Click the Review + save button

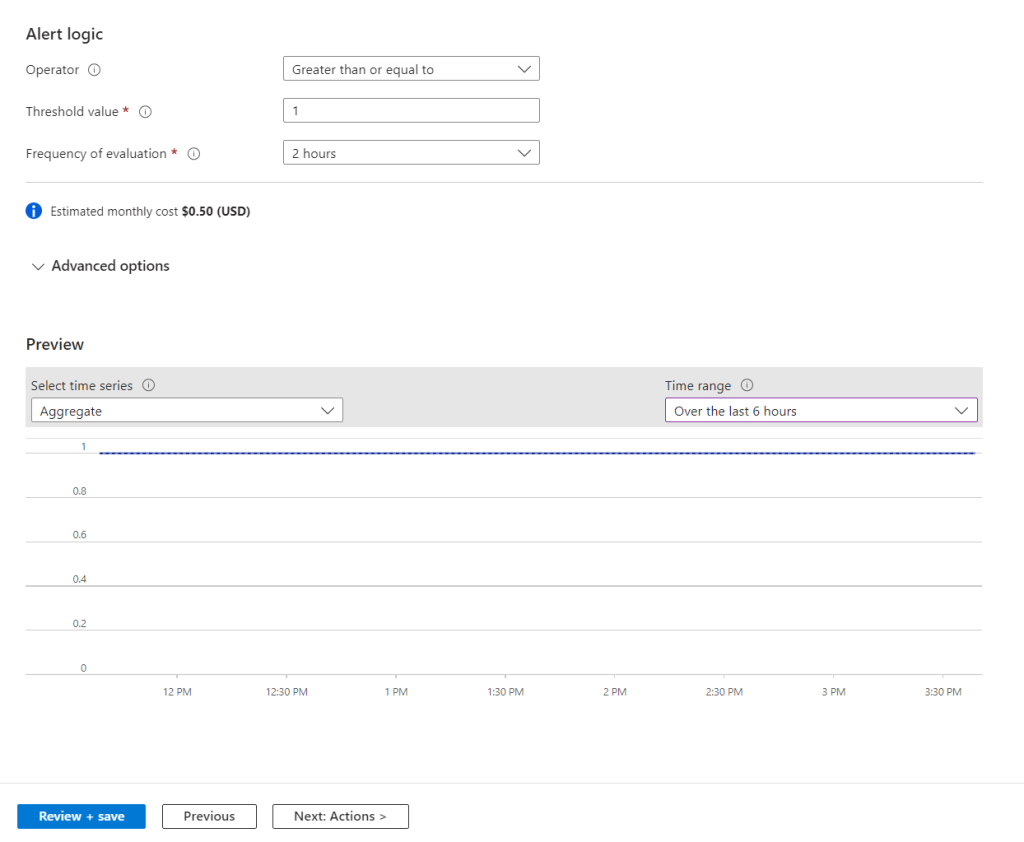tap(81, 816)
